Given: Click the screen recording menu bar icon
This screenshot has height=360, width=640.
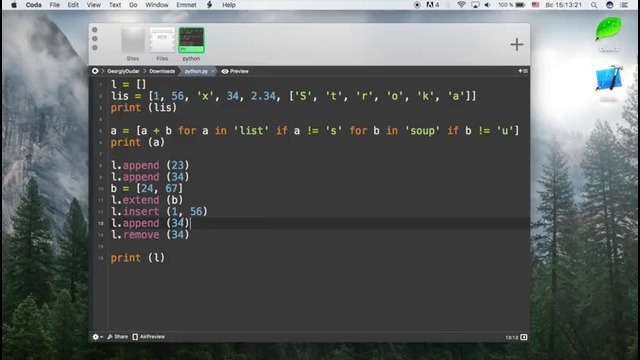Looking at the screenshot, I should [417, 5].
